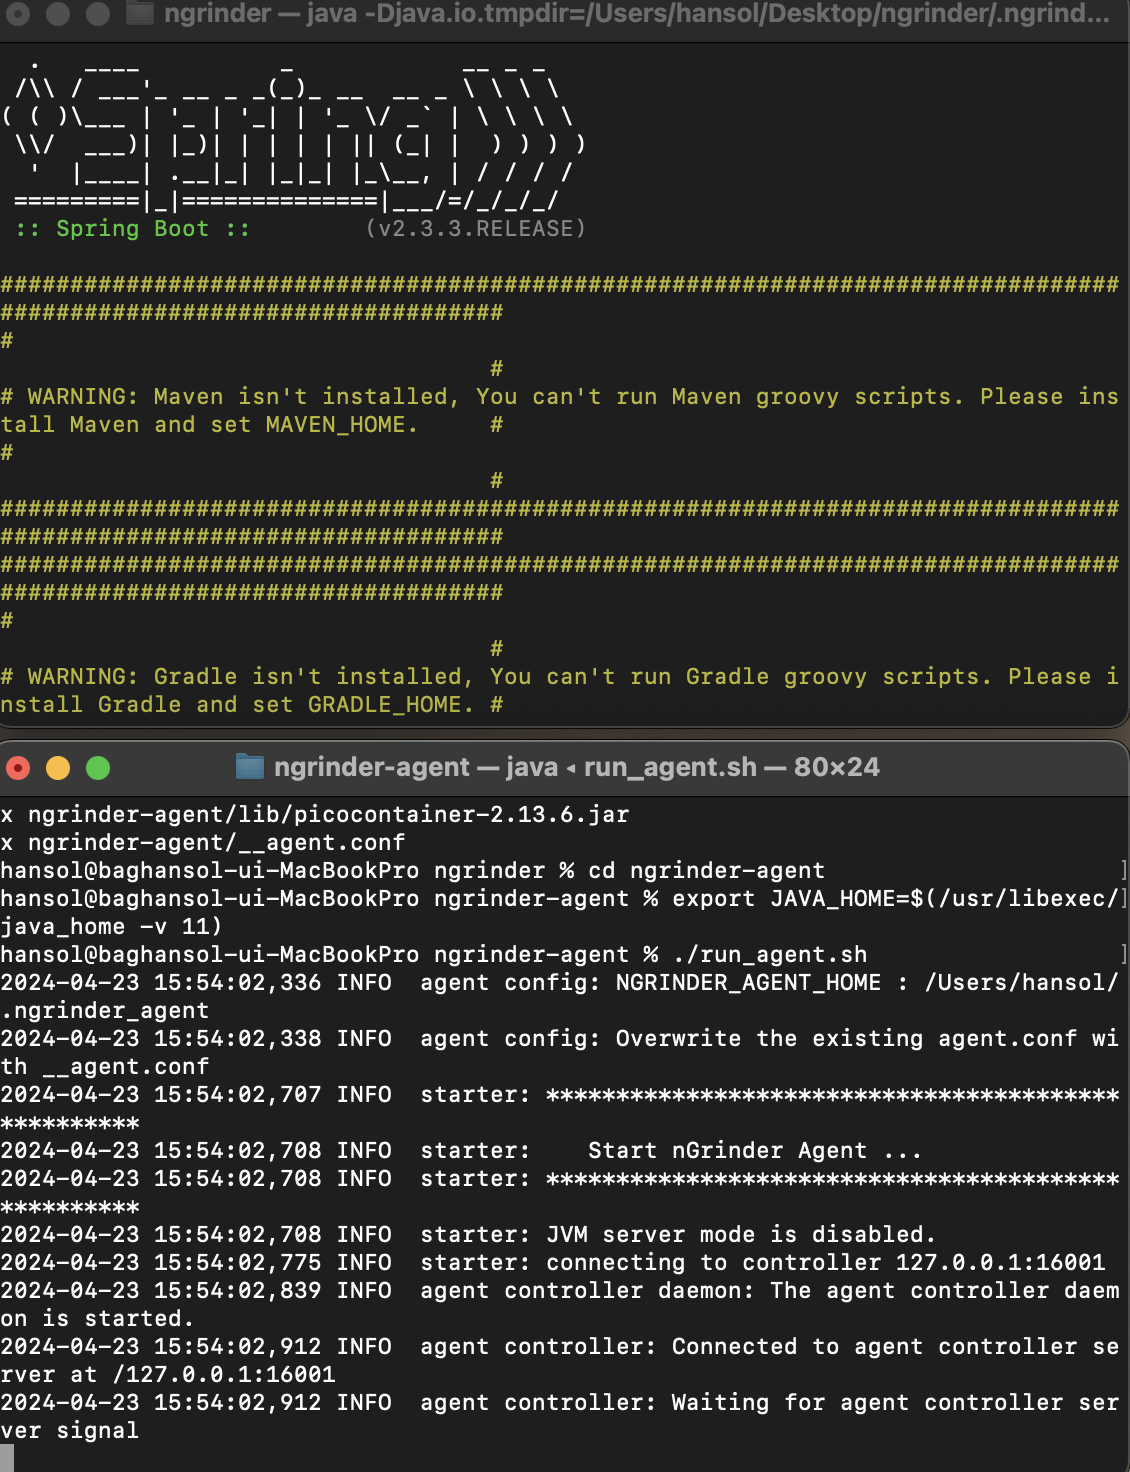Image resolution: width=1130 pixels, height=1472 pixels.
Task: Click the ngrinder-agent window title text
Action: (x=577, y=767)
